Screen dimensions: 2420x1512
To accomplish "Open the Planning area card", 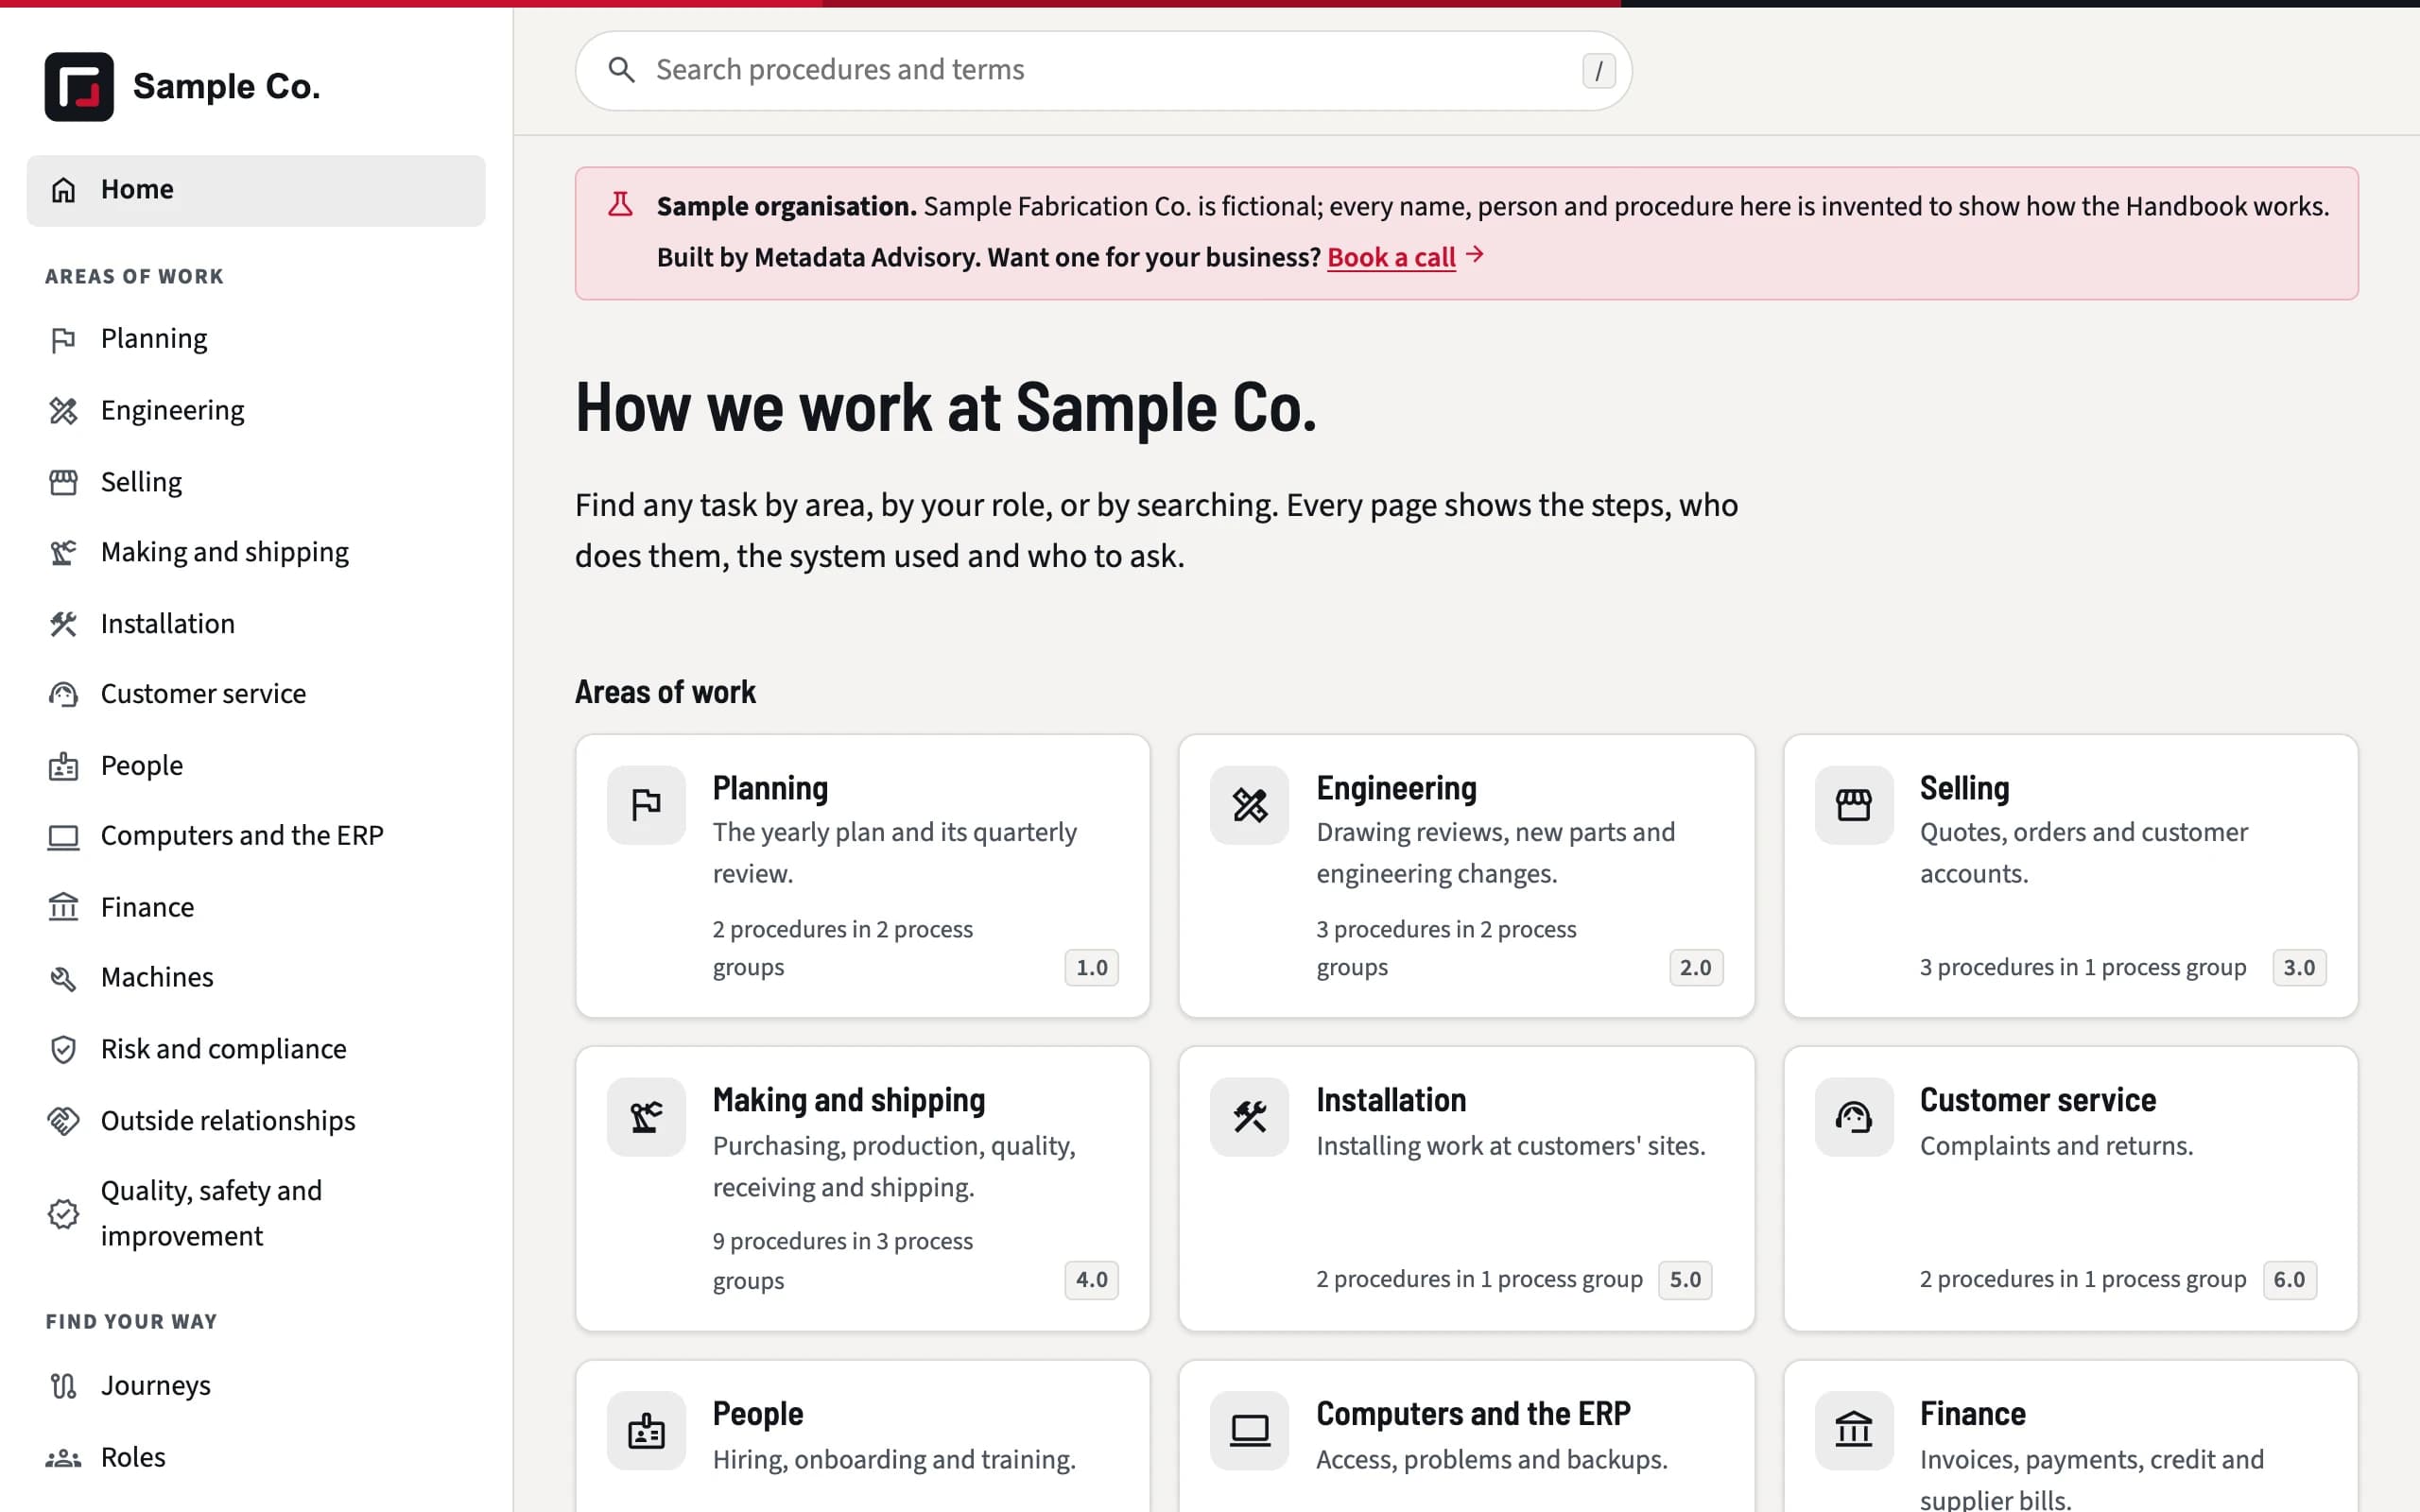I will coord(862,876).
